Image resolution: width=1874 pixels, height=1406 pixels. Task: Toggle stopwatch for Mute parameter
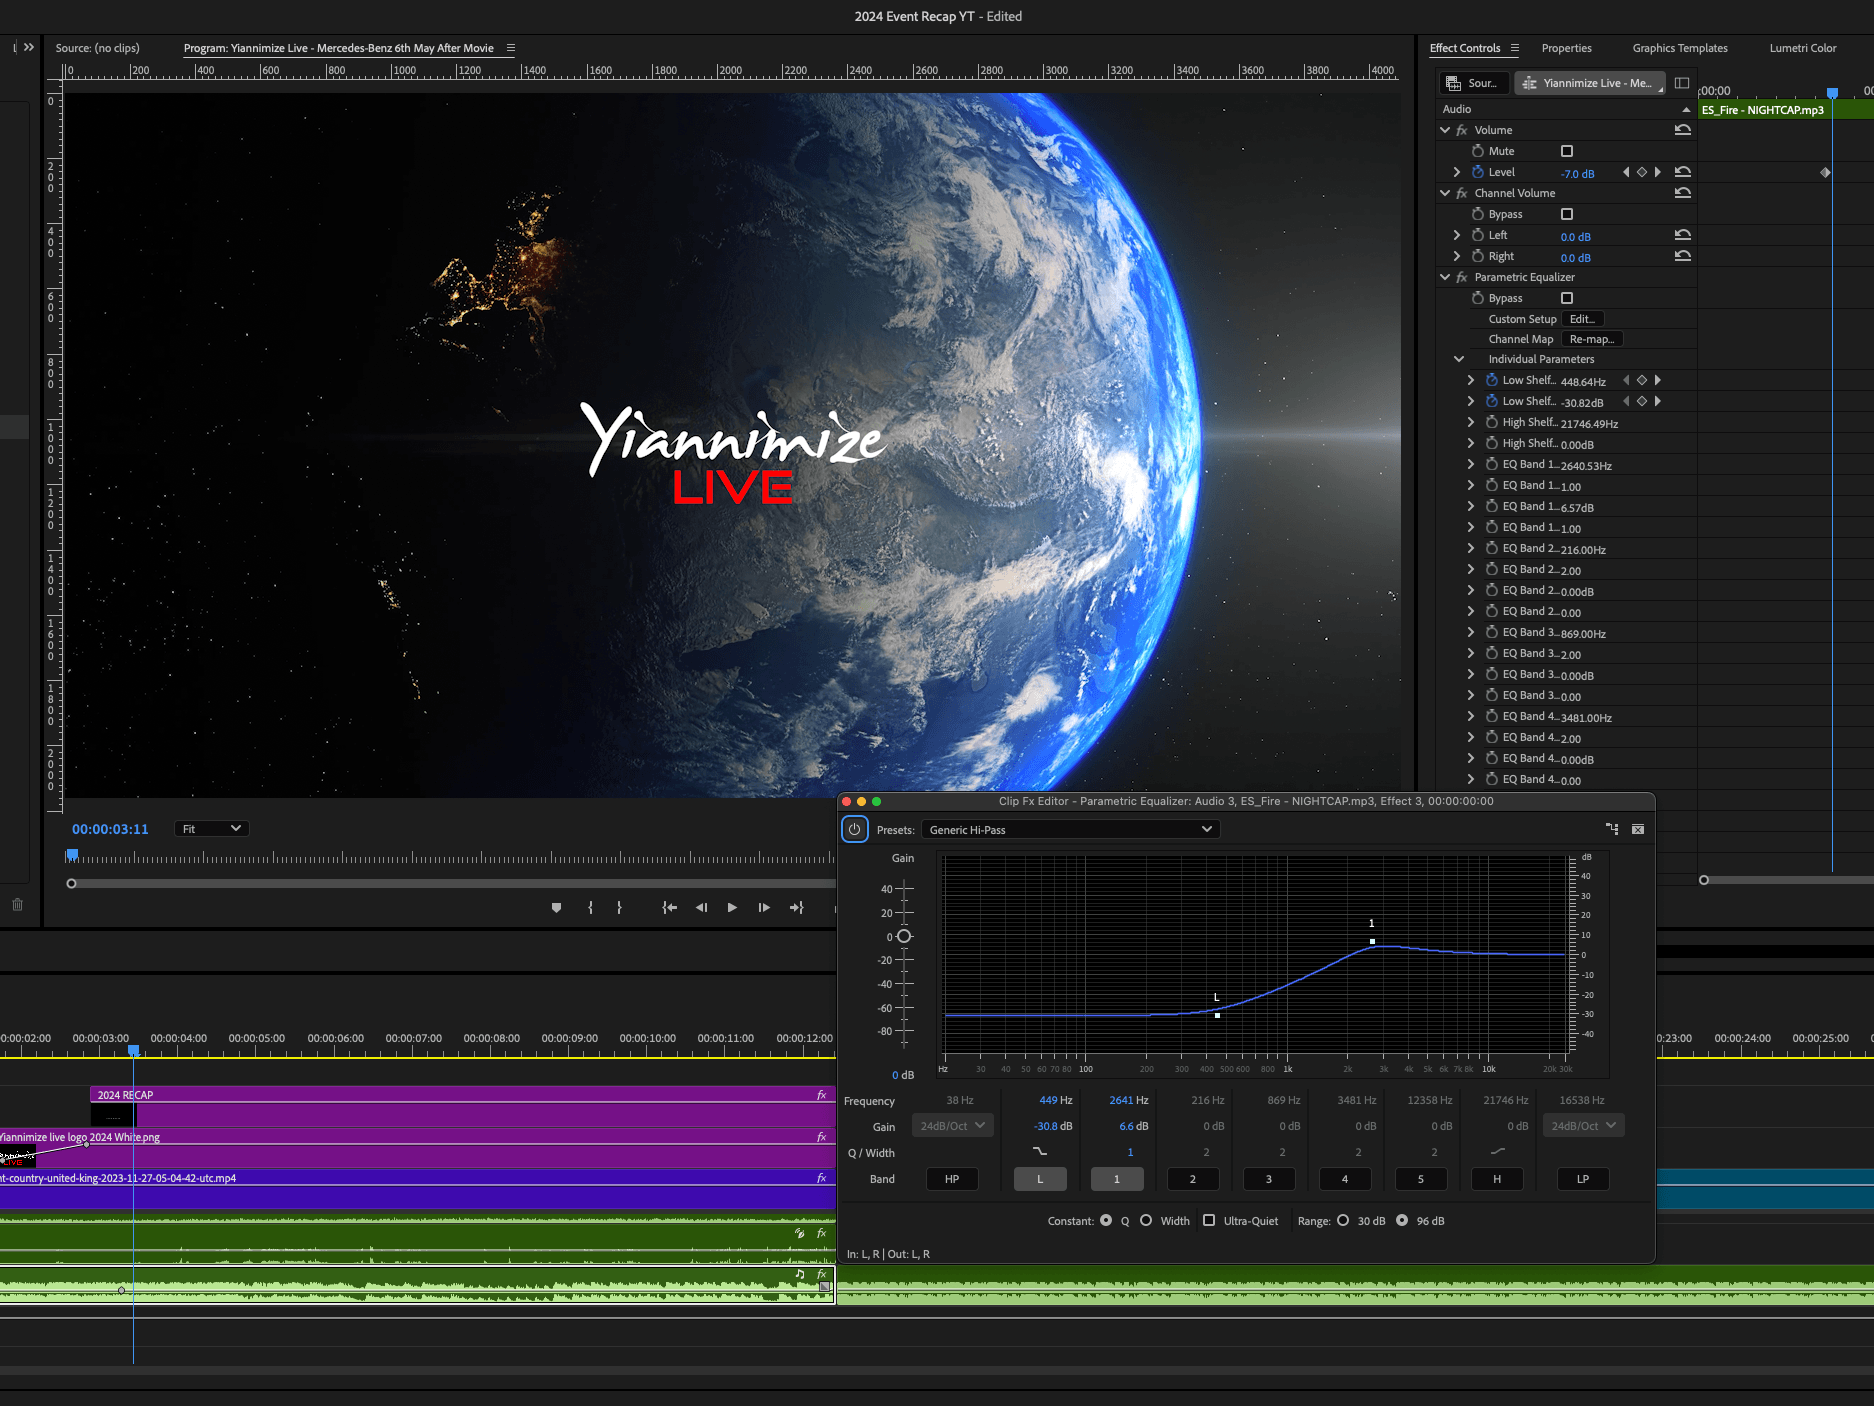1478,151
